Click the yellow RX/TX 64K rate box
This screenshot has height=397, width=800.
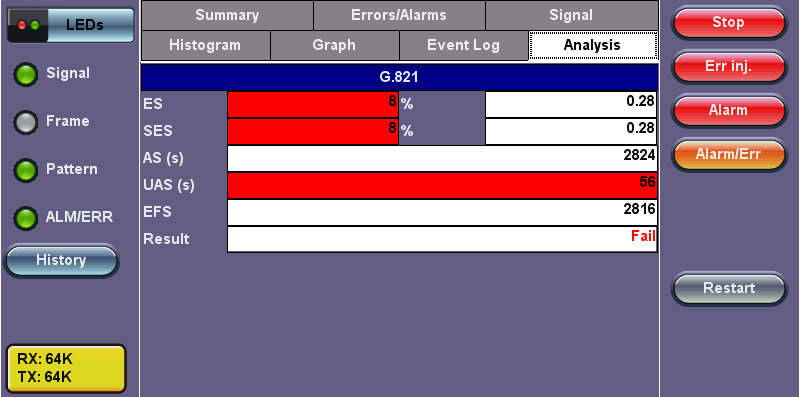[66, 368]
